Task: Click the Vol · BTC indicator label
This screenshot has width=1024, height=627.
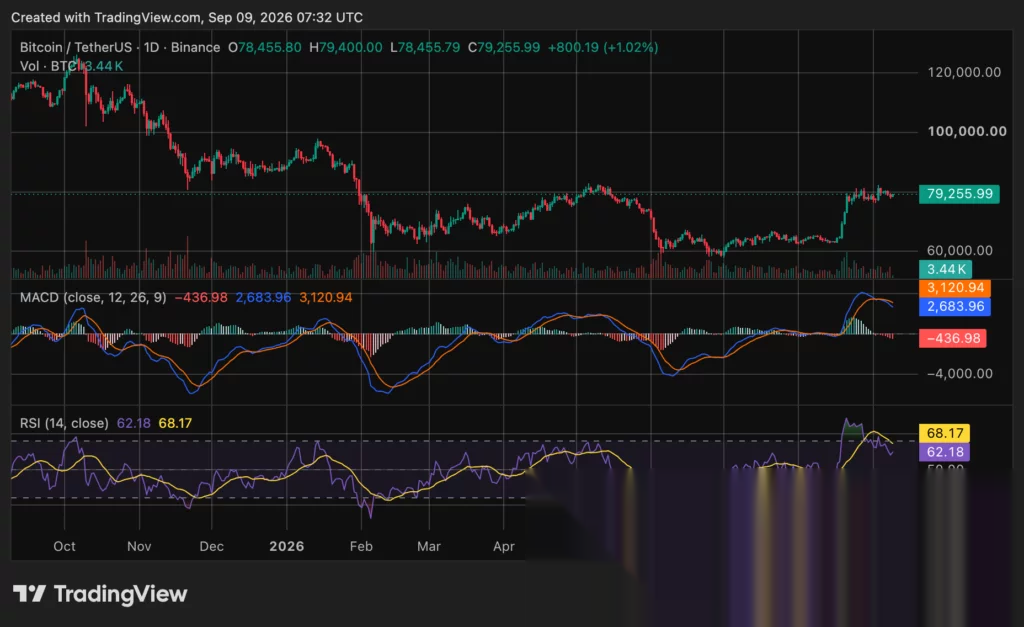Action: click(49, 66)
